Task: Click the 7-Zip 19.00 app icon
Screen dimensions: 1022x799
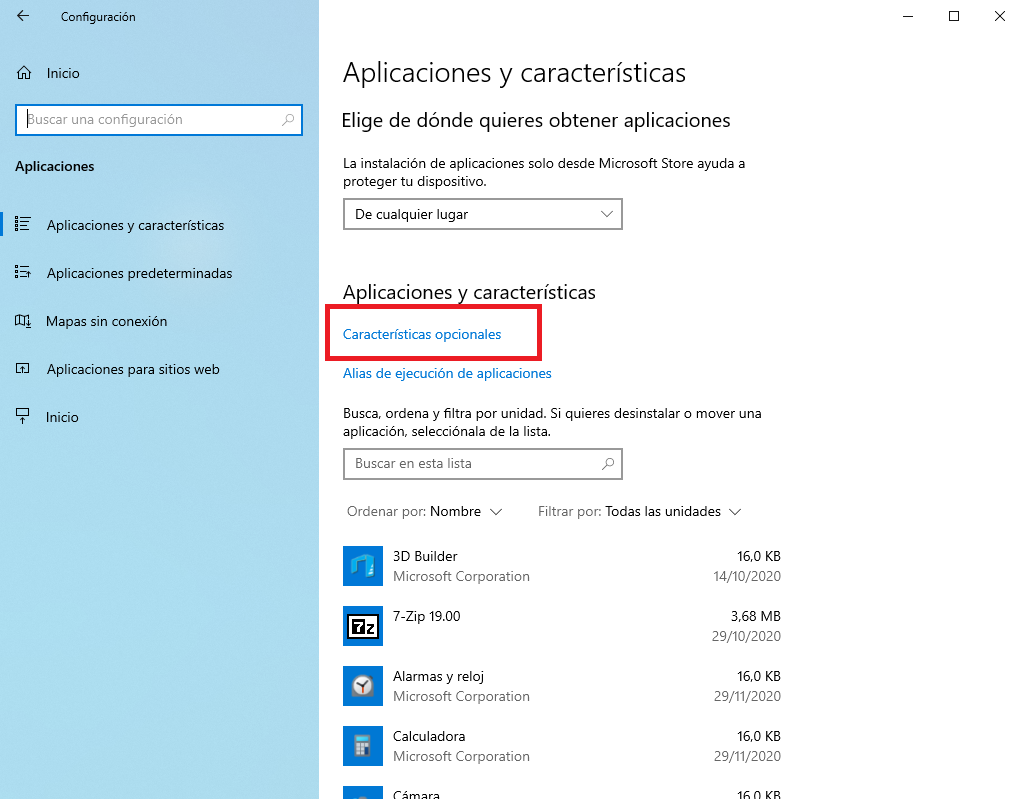Action: click(361, 626)
